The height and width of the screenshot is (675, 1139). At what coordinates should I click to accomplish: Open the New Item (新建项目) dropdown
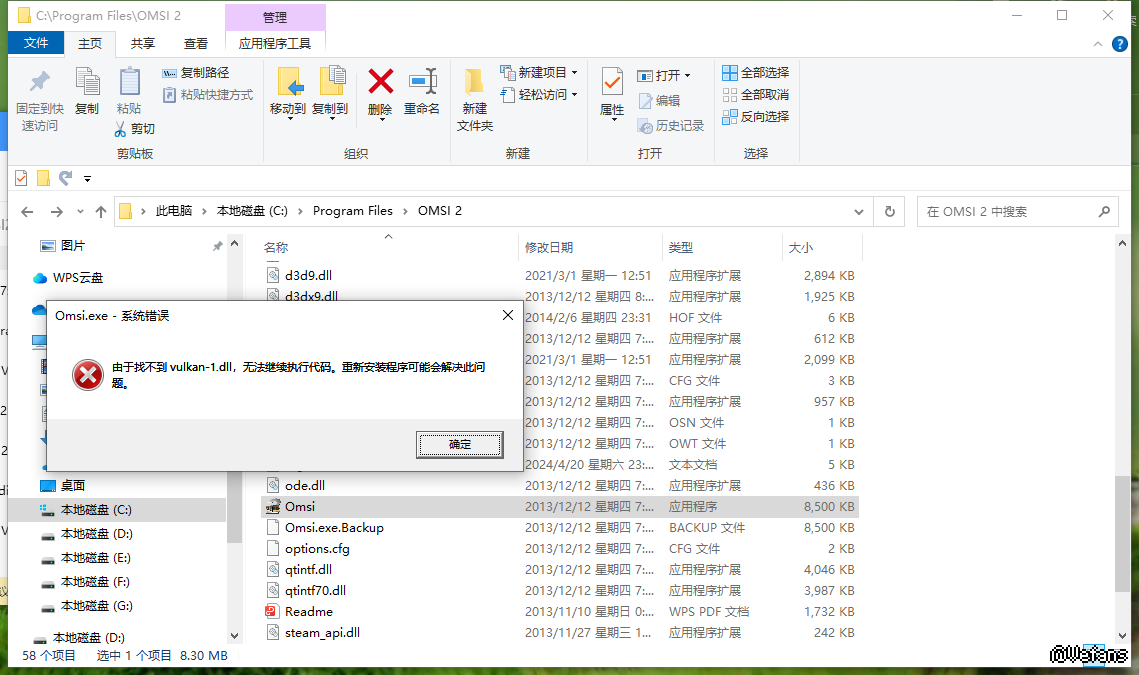[x=539, y=73]
